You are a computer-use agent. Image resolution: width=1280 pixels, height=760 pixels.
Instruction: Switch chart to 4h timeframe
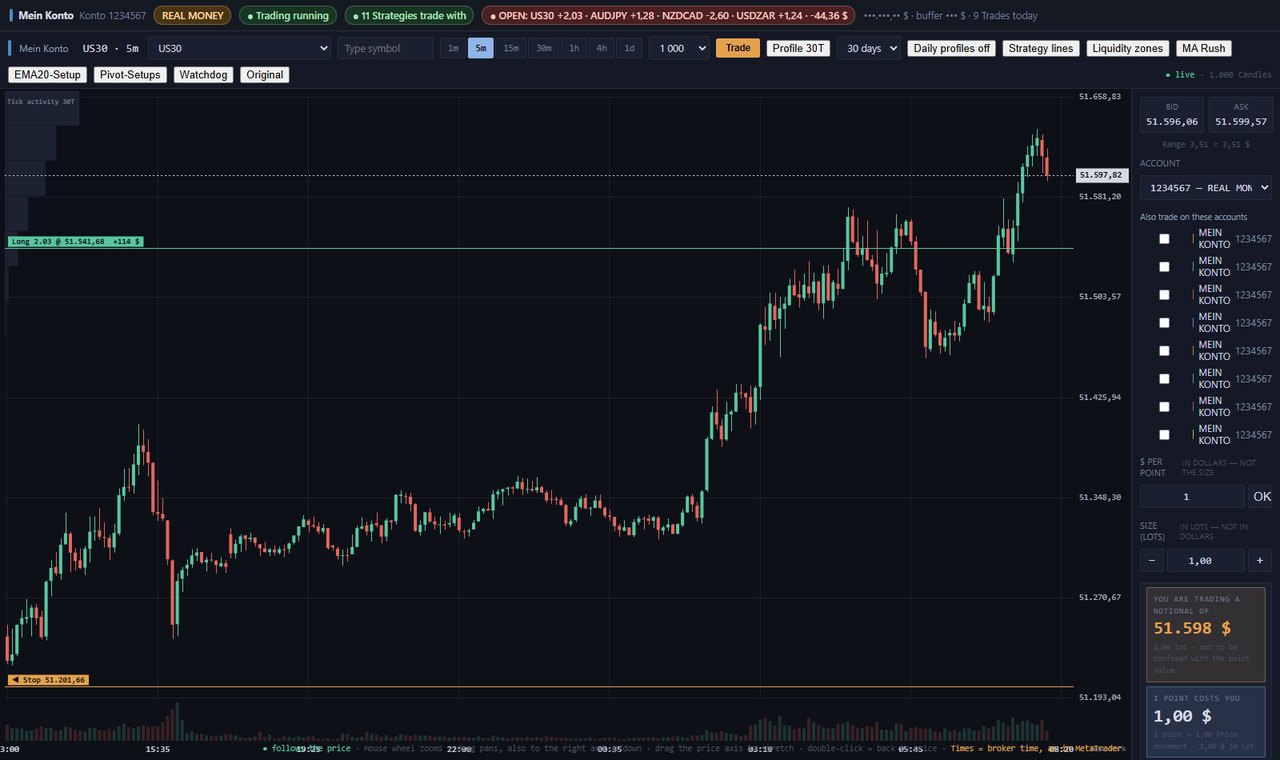(601, 48)
